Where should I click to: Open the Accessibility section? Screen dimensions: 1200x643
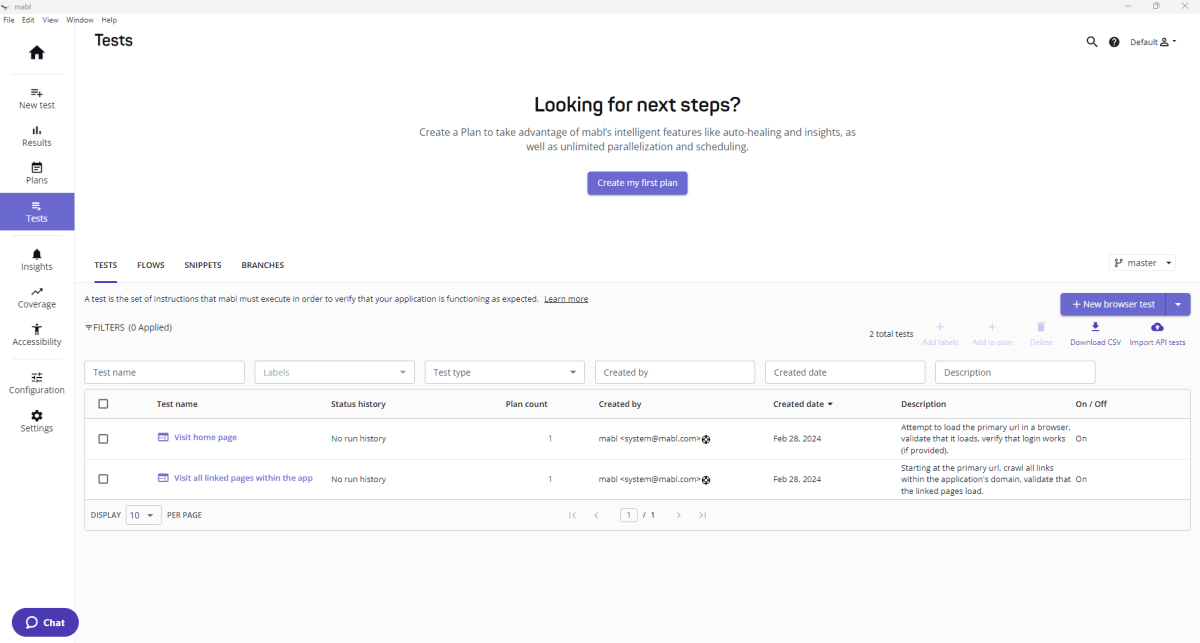[x=36, y=335]
